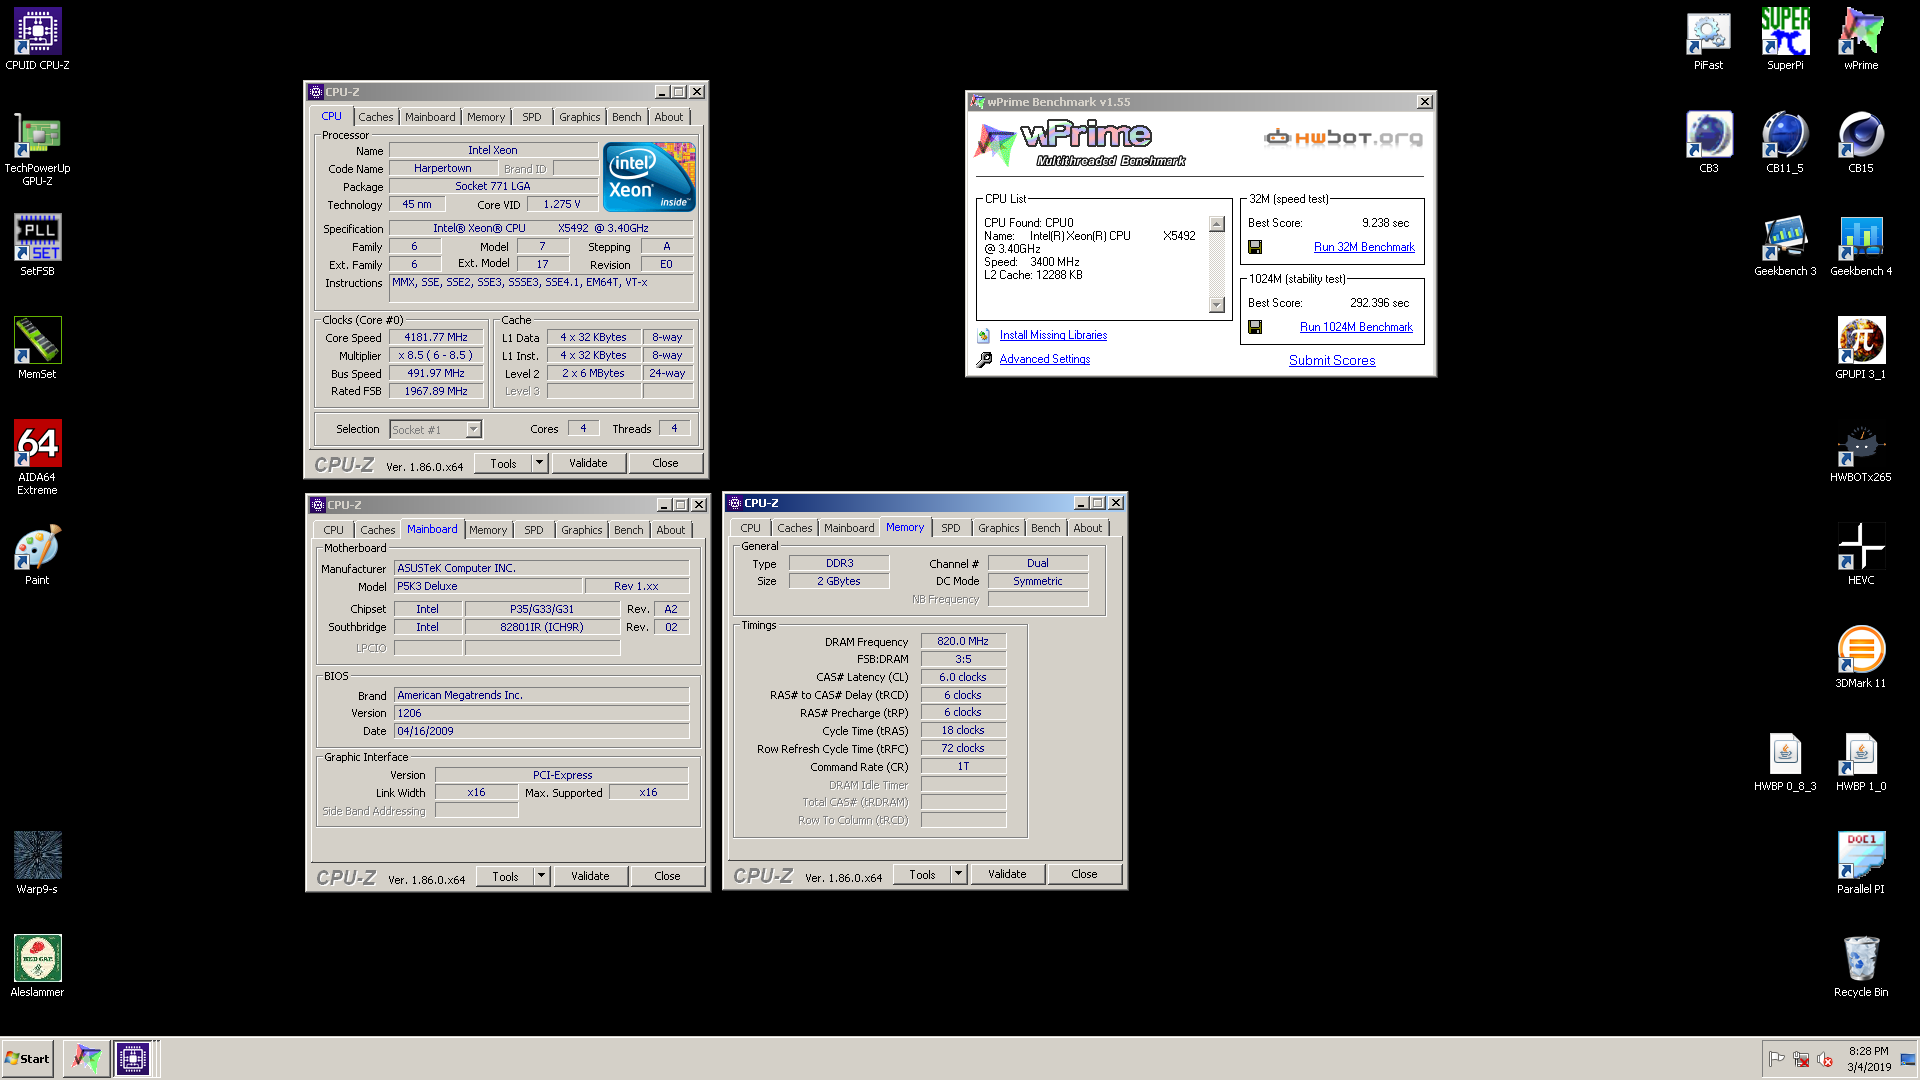
Task: Open the CB15 desktop shortcut
Action: coord(1861,143)
